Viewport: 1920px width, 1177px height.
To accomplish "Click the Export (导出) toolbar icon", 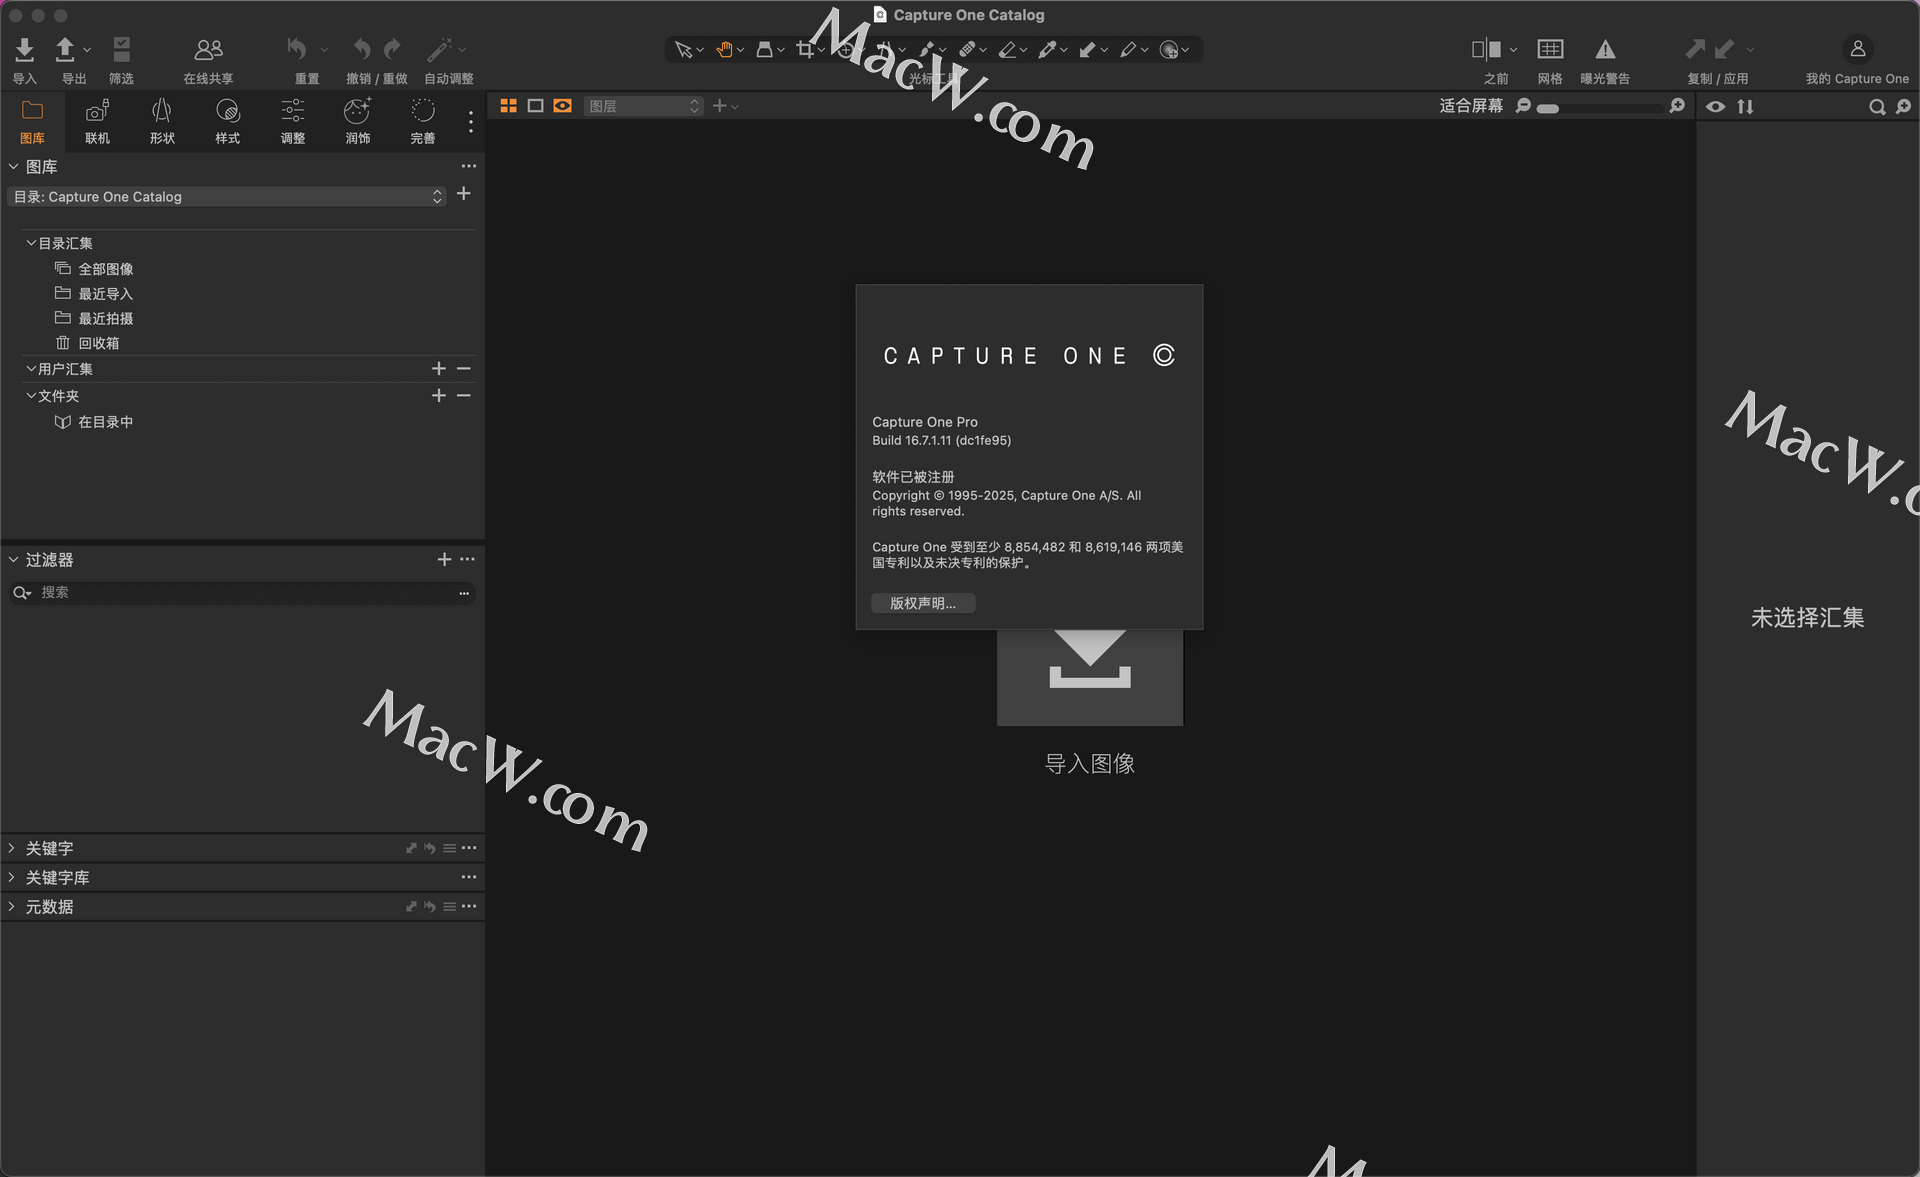I will (x=65, y=50).
